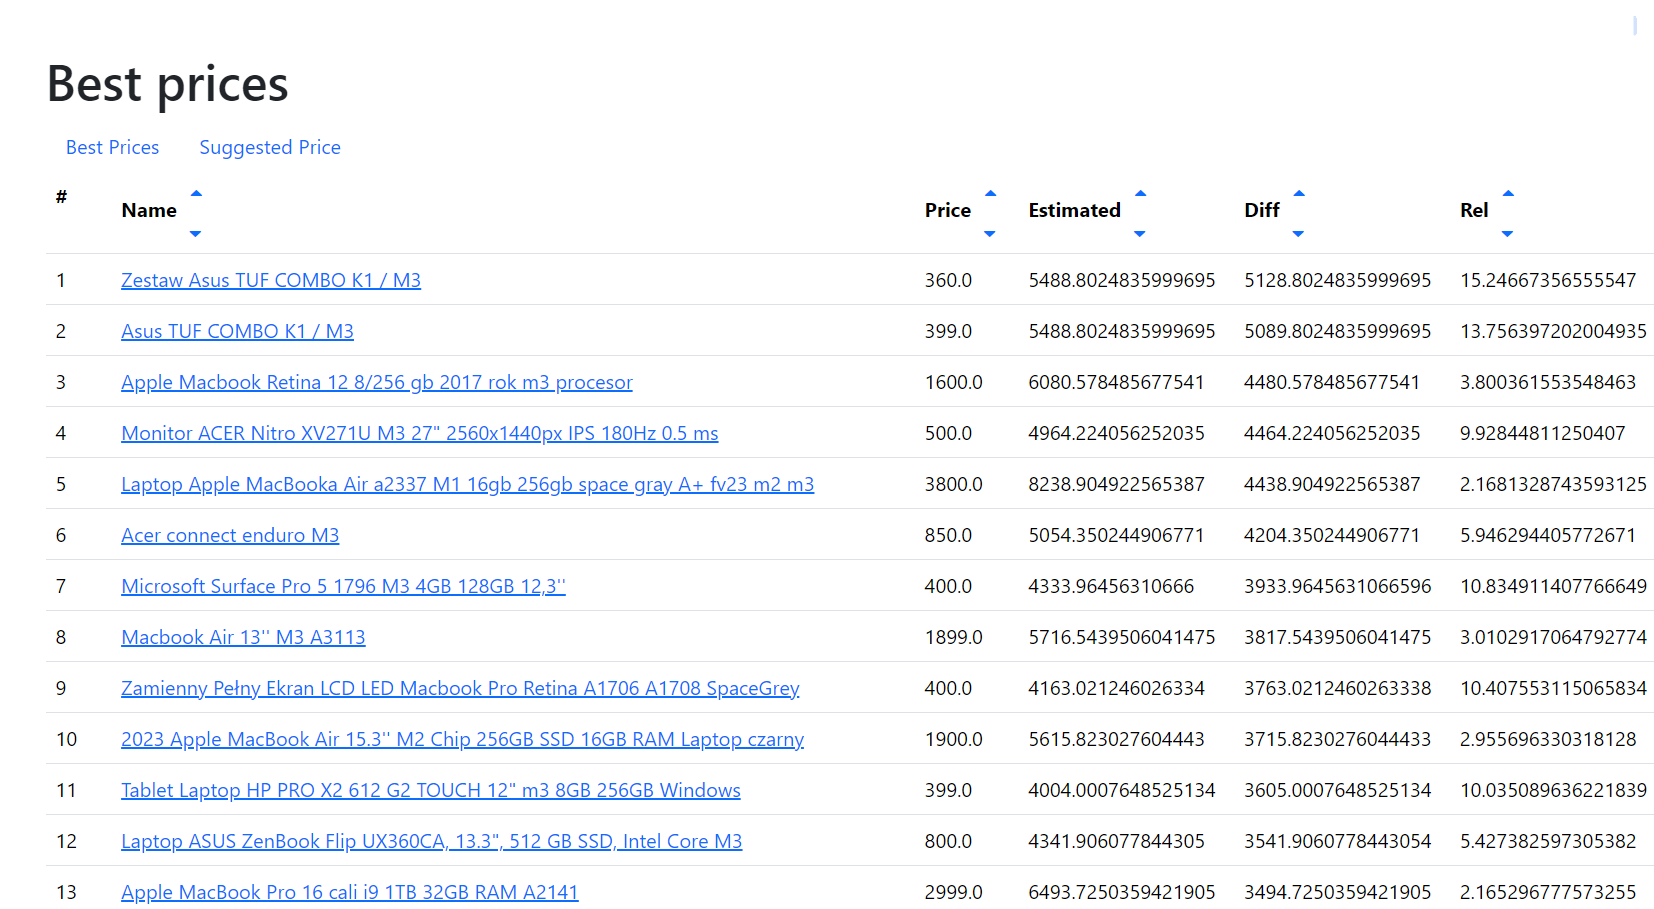Screen dimensions: 1654x909
Task: Select diff value 3933.9645631066596
Action: 1337,586
